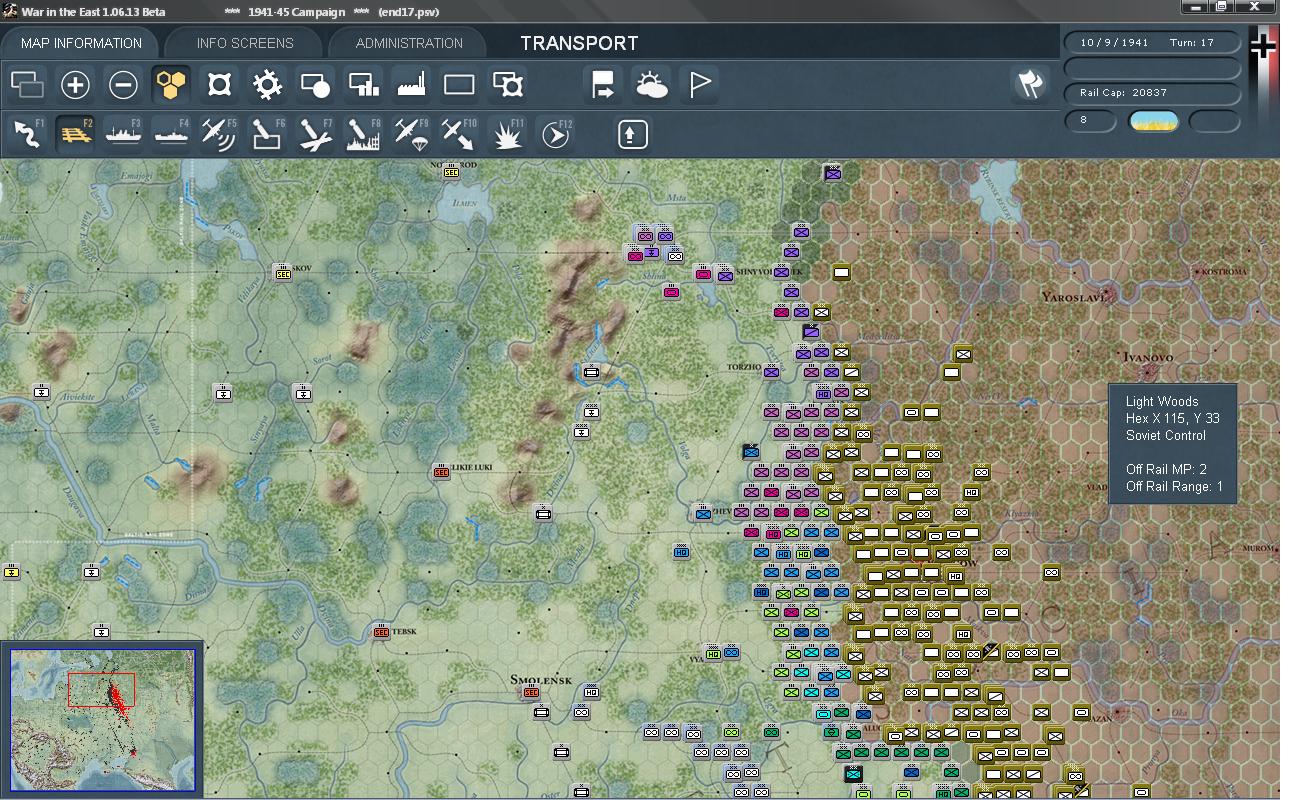The image size is (1289, 807).
Task: Toggle the rectangle-with-gear overlay button
Action: point(508,85)
